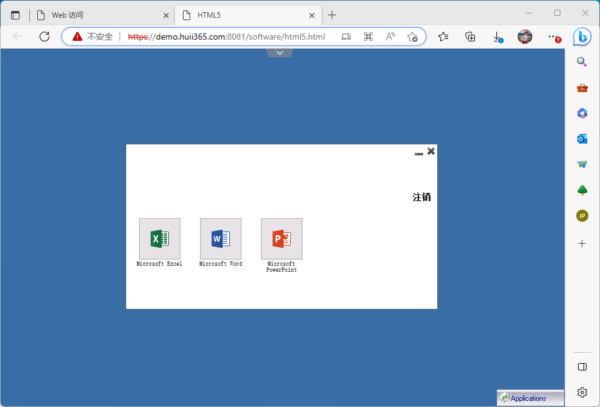Add a new sidebar app with plus
This screenshot has height=407, width=600.
click(x=582, y=243)
